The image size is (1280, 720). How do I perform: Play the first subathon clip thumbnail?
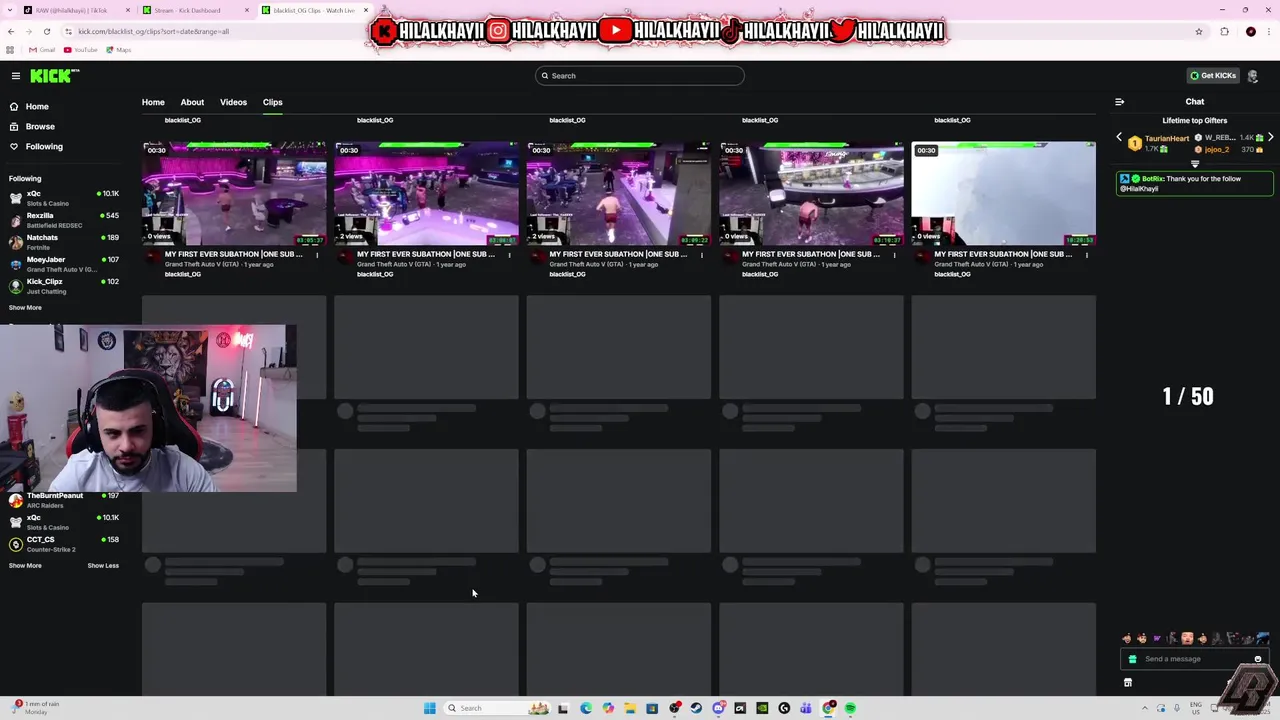tap(234, 193)
